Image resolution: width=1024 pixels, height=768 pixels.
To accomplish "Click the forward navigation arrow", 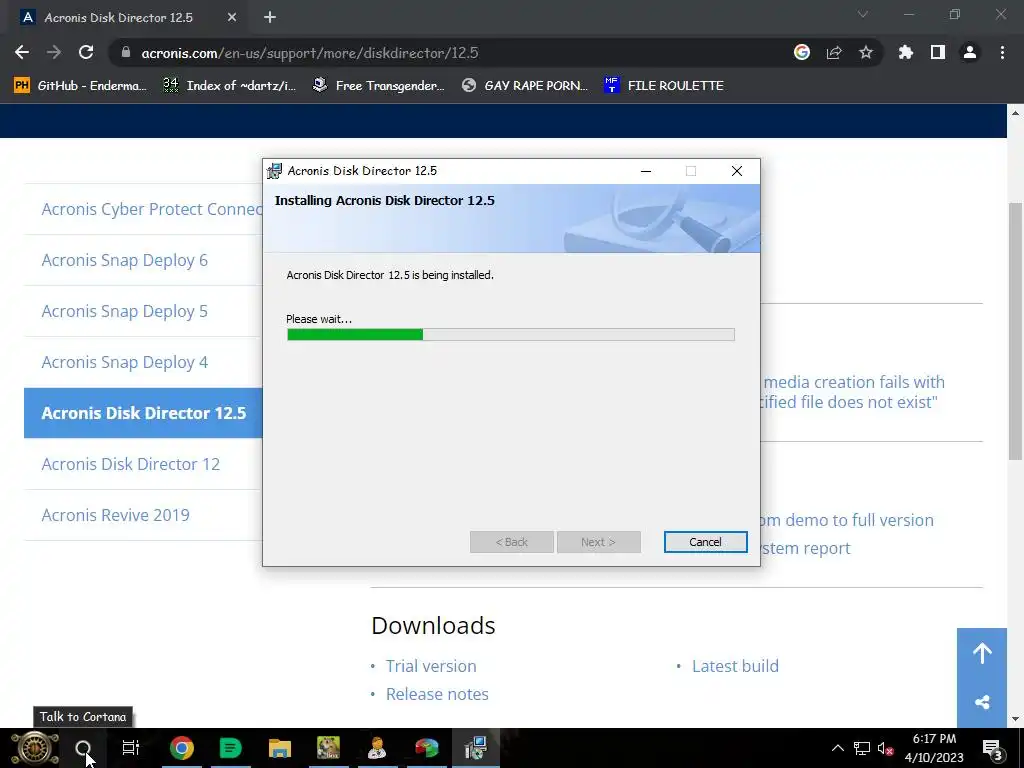I will tap(54, 53).
